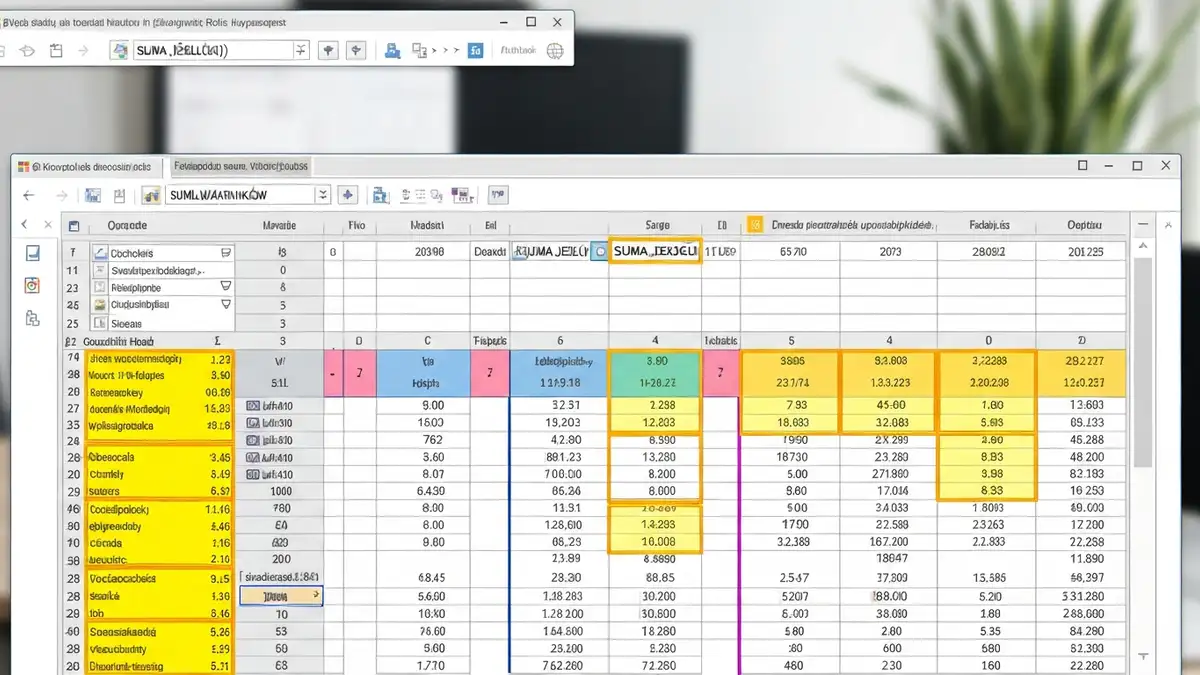Screen dimensions: 1200x675
Task: Click the blue square icon in the top window toolbar
Action: pos(477,50)
